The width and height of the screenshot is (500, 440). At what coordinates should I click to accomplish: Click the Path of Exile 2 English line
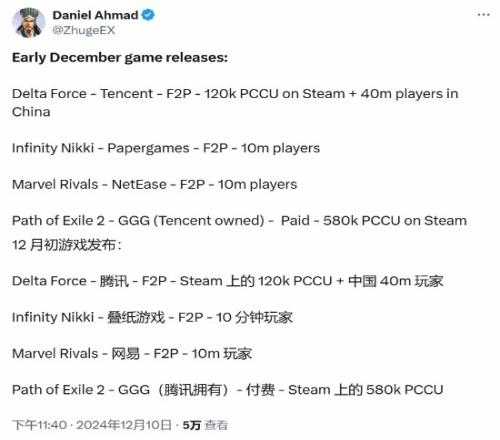(239, 221)
